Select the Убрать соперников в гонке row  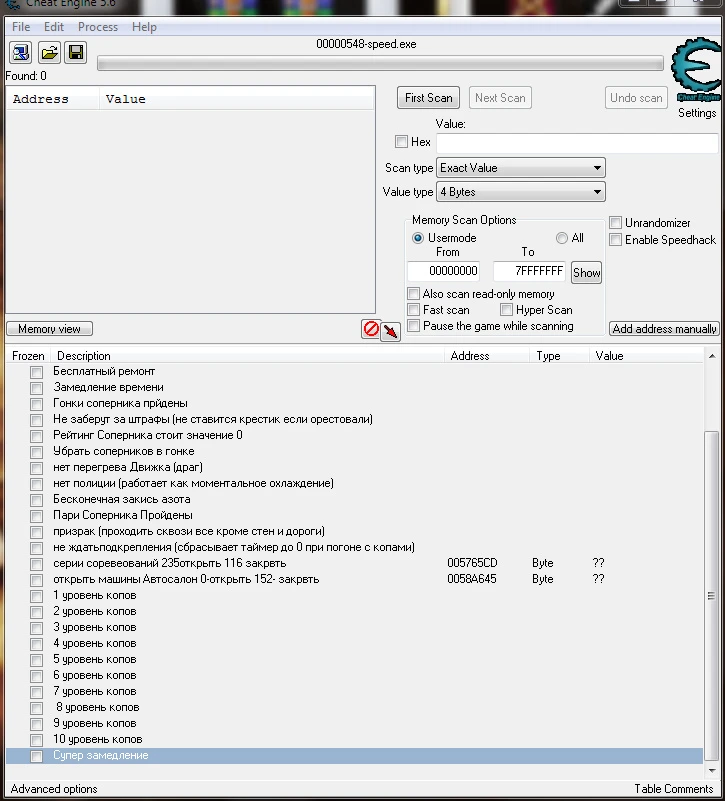[355, 452]
